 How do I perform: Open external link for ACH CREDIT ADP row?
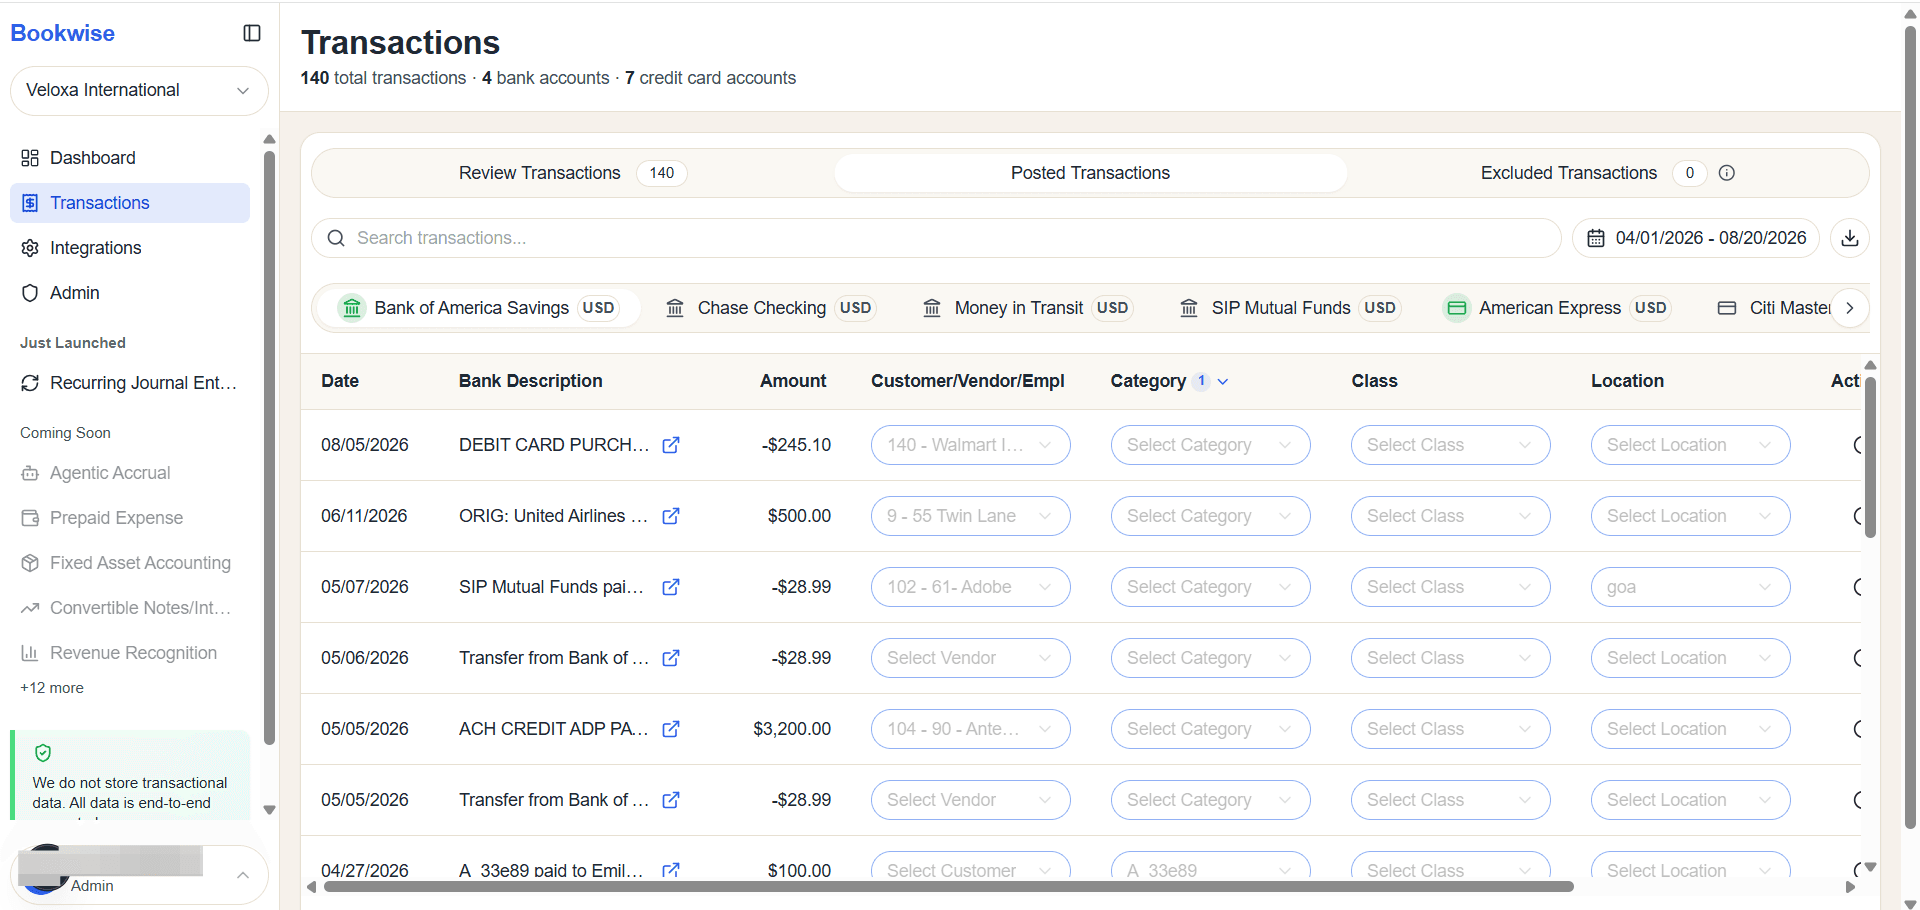click(671, 729)
